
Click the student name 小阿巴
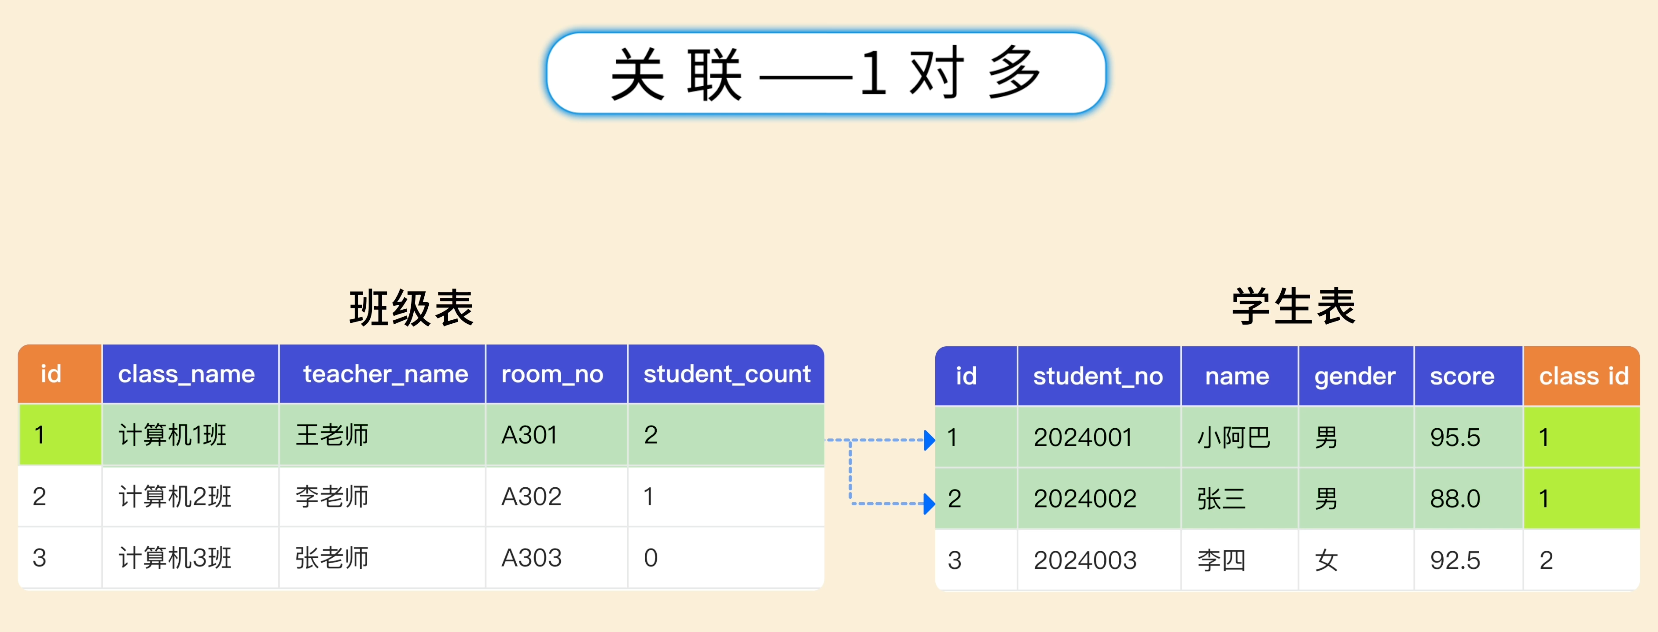(1234, 437)
